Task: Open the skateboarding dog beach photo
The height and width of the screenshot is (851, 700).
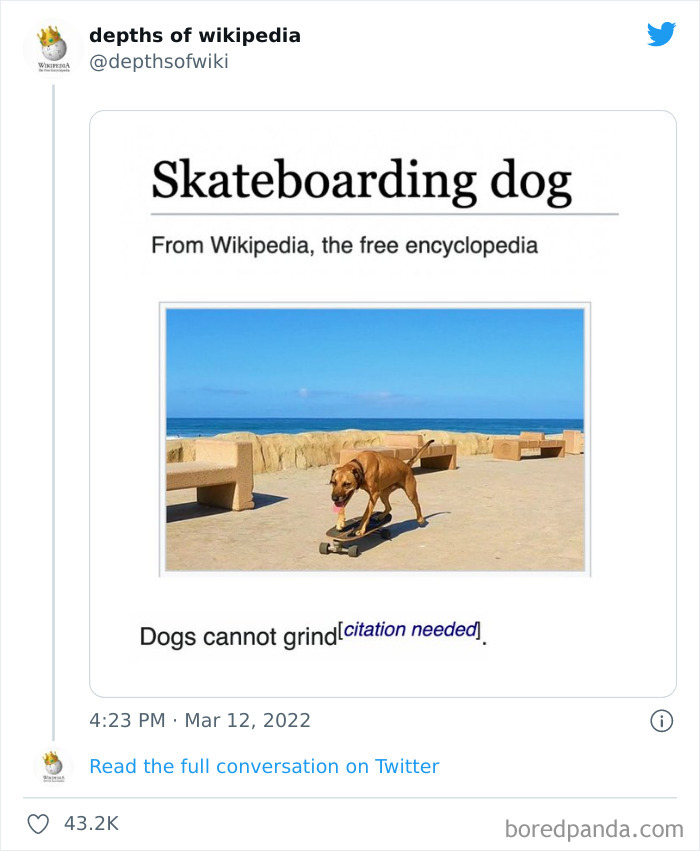Action: [375, 439]
